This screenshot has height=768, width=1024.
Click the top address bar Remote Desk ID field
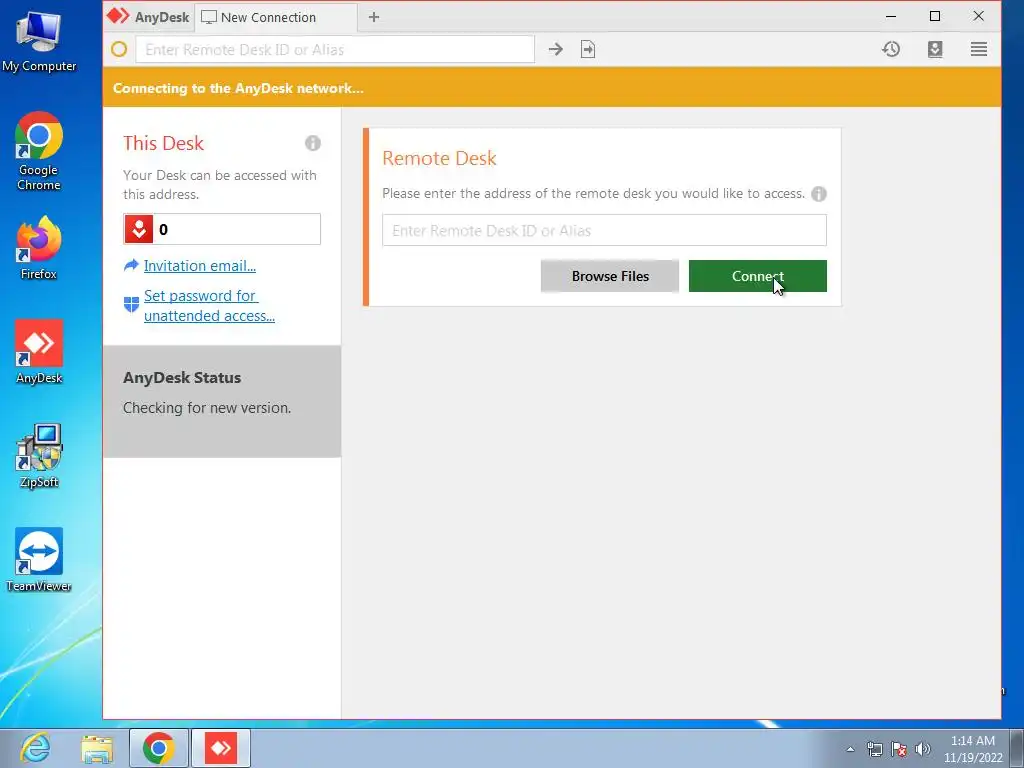coord(335,50)
